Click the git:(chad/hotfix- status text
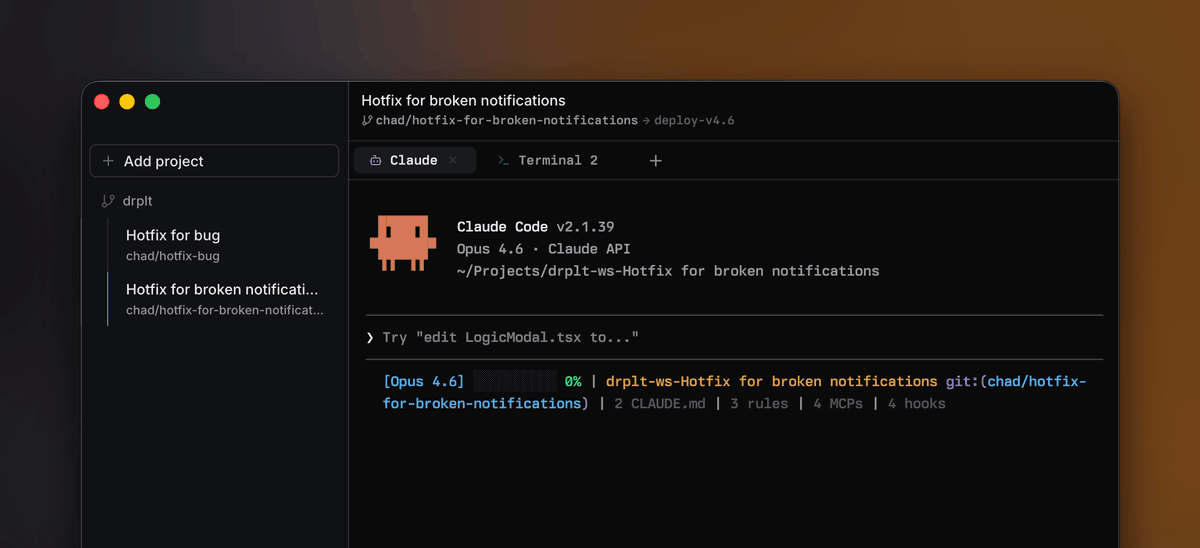Screen dimensions: 1200x548 click(1016, 381)
